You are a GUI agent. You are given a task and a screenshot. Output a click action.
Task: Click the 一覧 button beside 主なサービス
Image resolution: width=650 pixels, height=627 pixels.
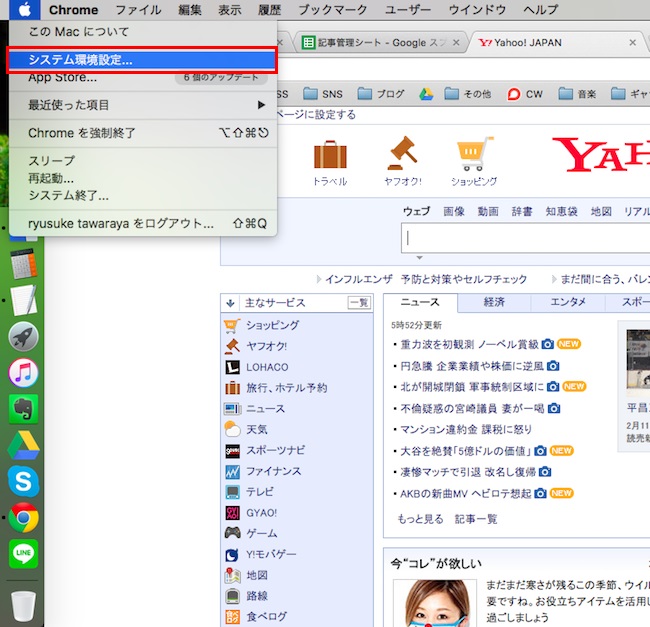(358, 303)
